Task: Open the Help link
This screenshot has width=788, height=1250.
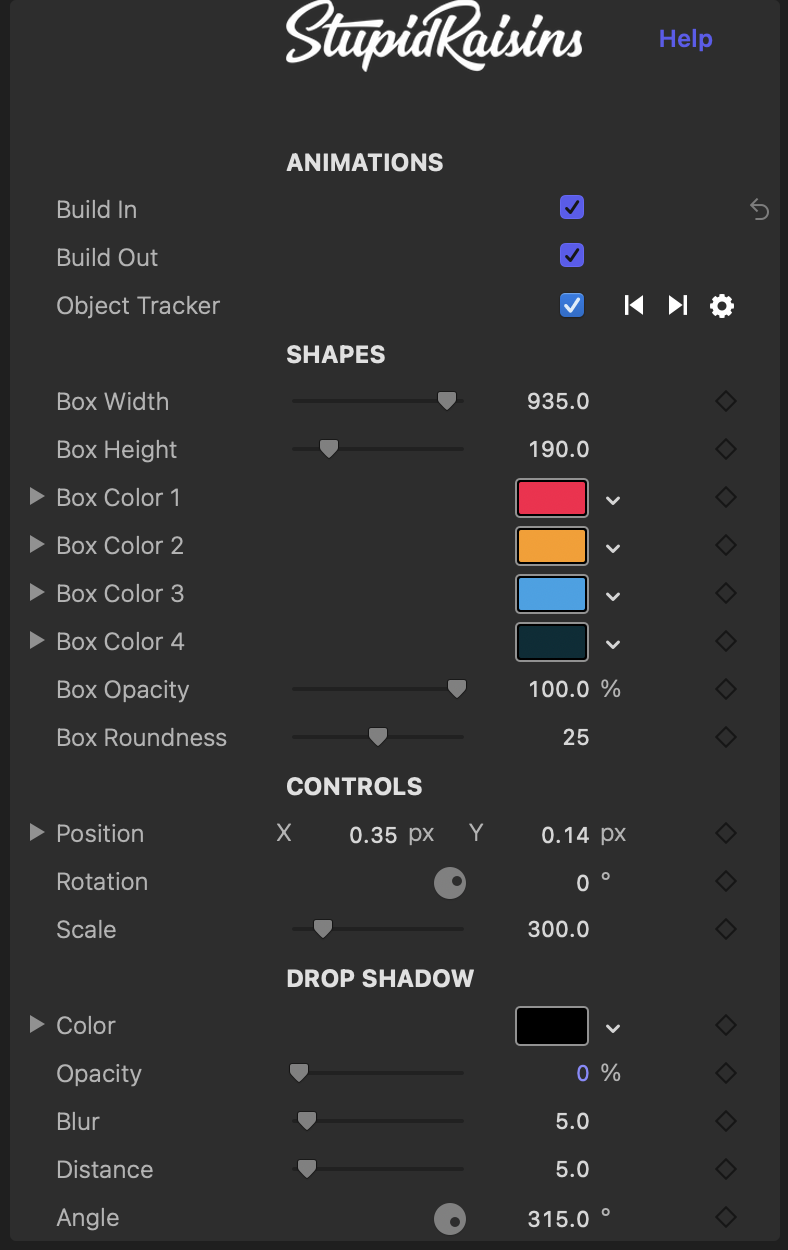Action: coord(686,39)
